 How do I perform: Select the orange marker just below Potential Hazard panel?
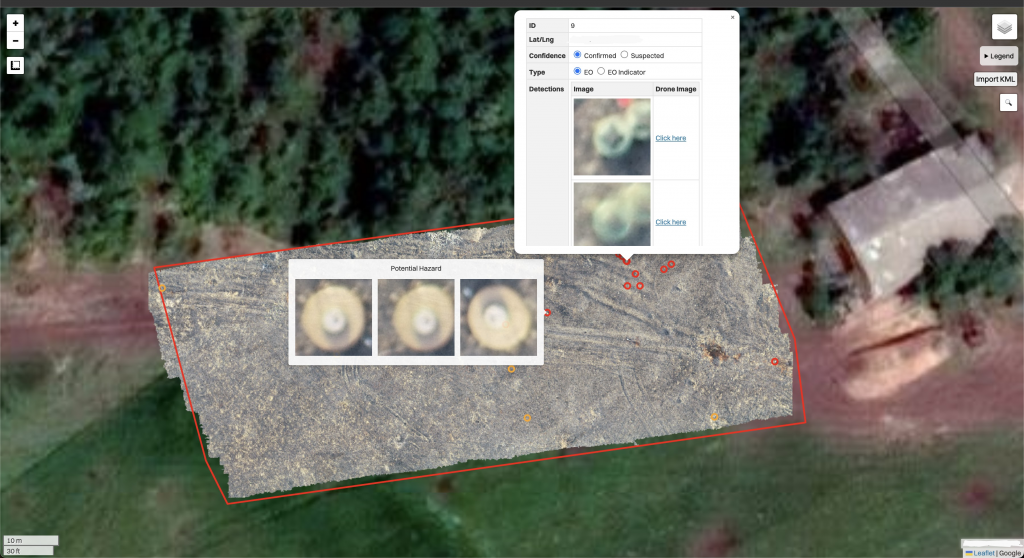pyautogui.click(x=511, y=369)
